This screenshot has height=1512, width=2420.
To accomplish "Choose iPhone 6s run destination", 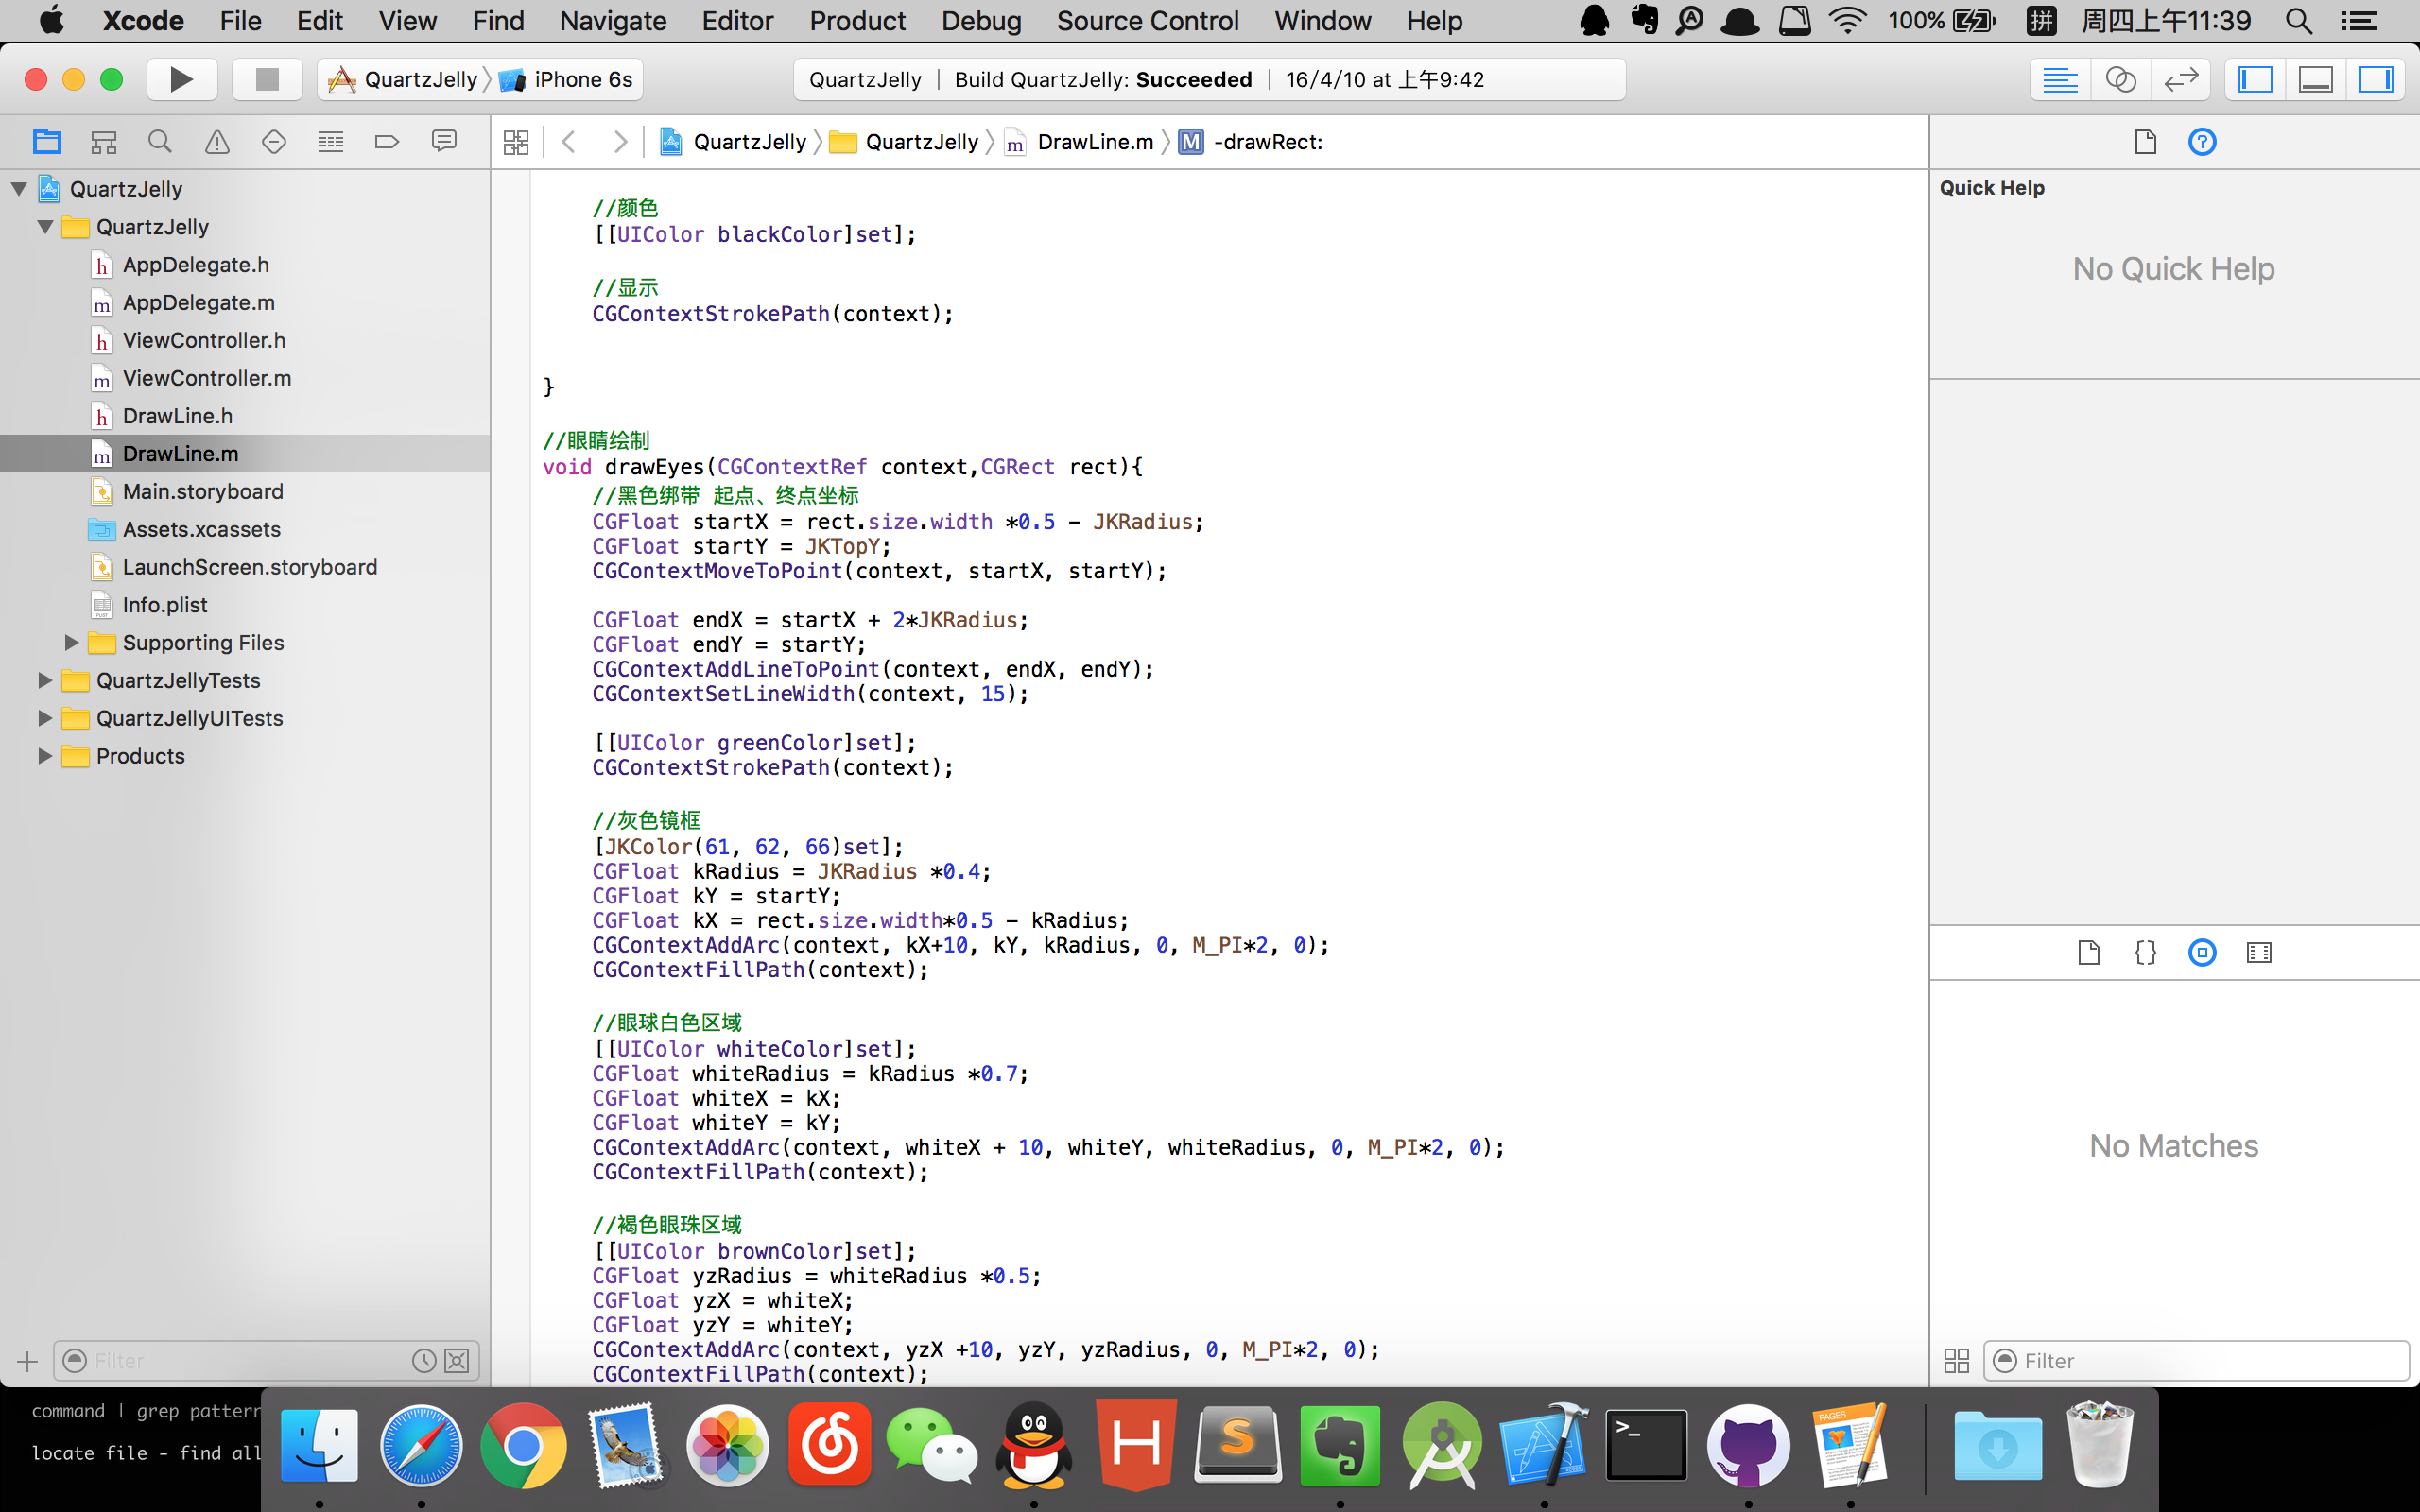I will click(x=567, y=79).
